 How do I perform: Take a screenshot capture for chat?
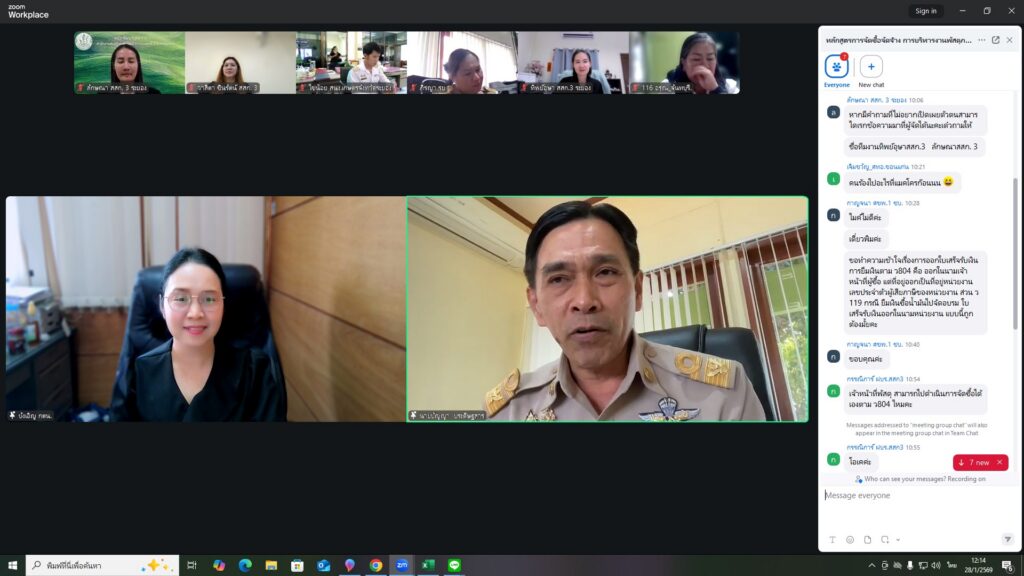(x=886, y=540)
